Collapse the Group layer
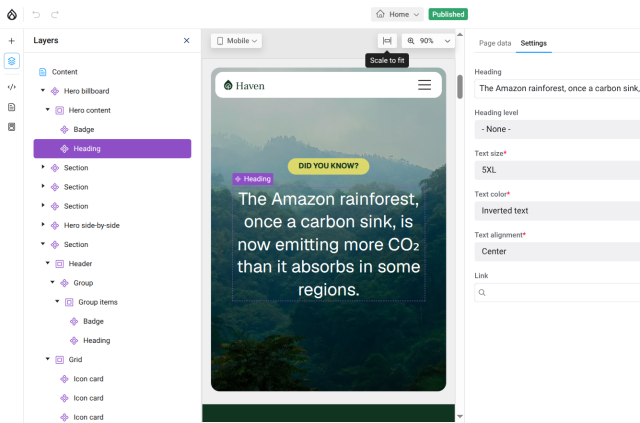The height and width of the screenshot is (423, 640). pos(53,282)
